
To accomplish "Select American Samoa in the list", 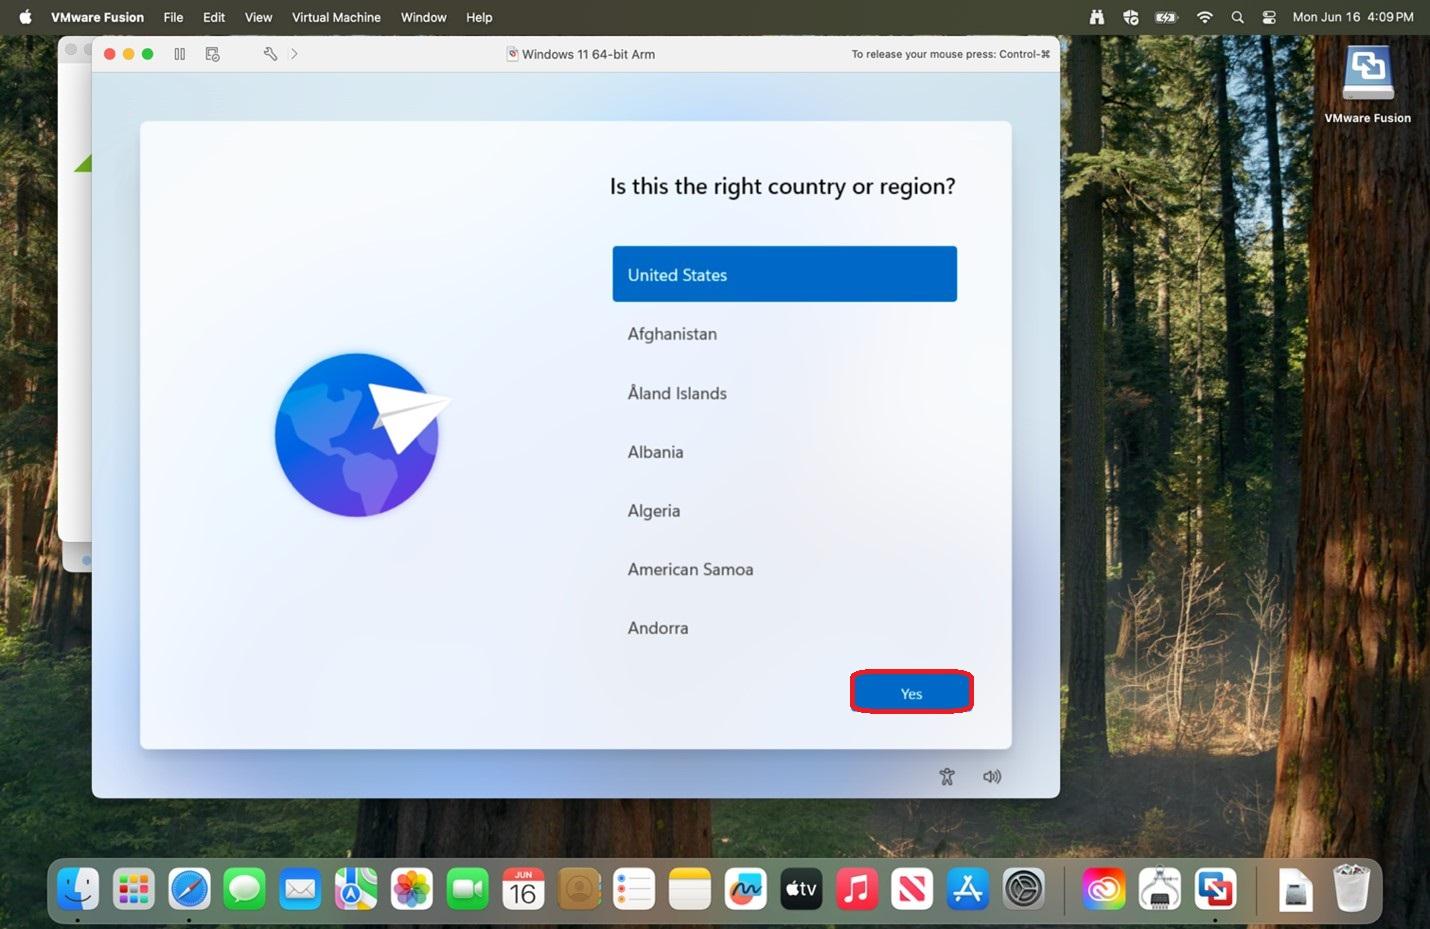I will [x=784, y=569].
